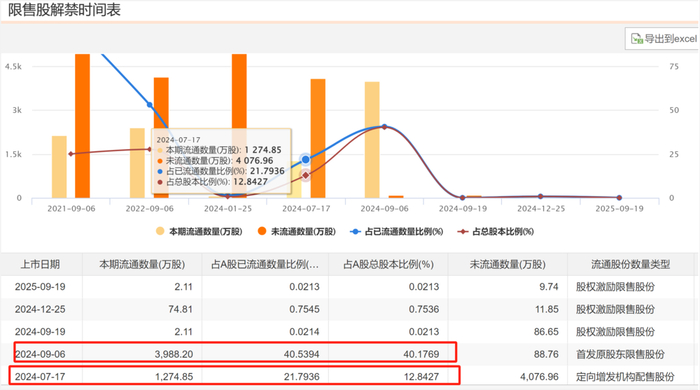
Task: Click the 占A股总股本比例(%) column header
Action: point(388,265)
